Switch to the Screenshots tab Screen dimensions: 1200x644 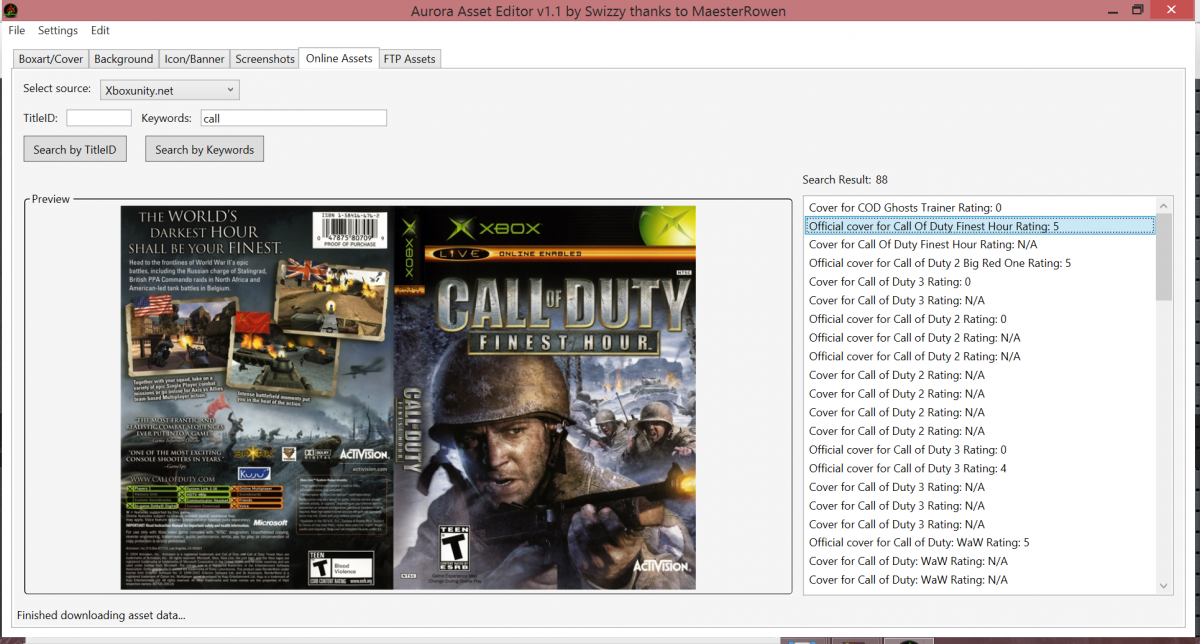point(265,59)
